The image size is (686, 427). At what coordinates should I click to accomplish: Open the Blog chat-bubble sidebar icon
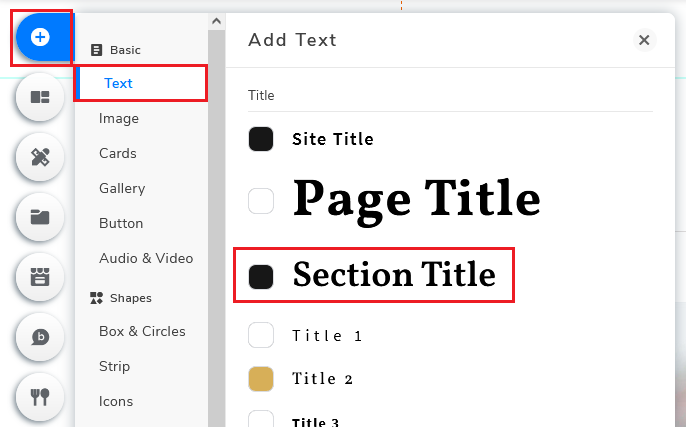pos(40,337)
